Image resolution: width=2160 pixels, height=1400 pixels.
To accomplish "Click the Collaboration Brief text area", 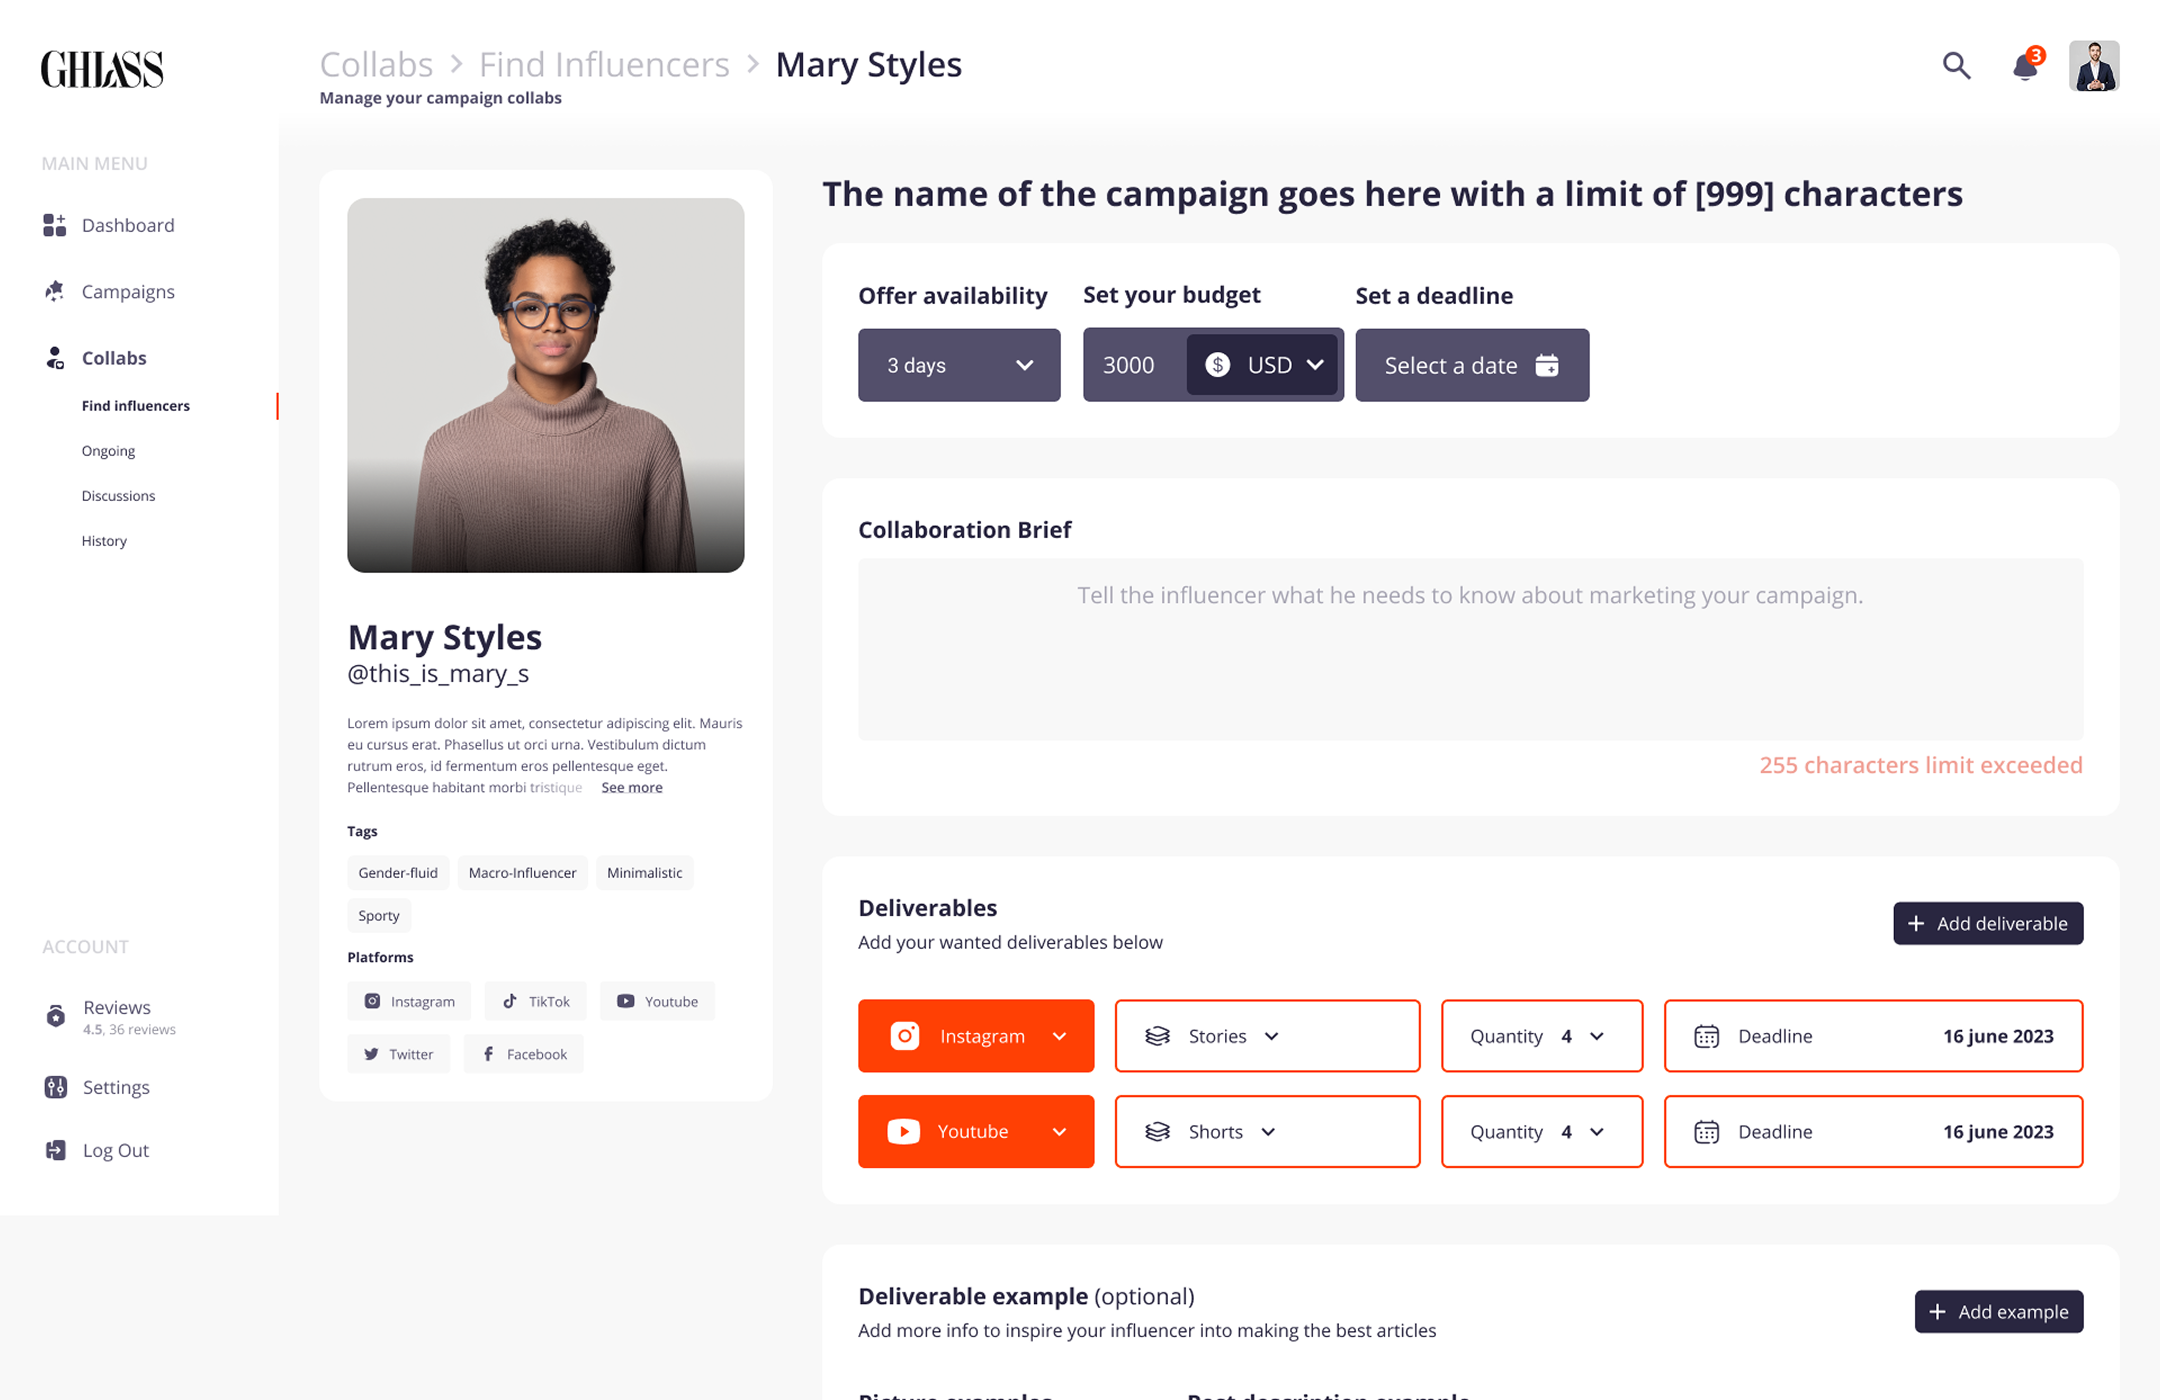I will (1470, 650).
